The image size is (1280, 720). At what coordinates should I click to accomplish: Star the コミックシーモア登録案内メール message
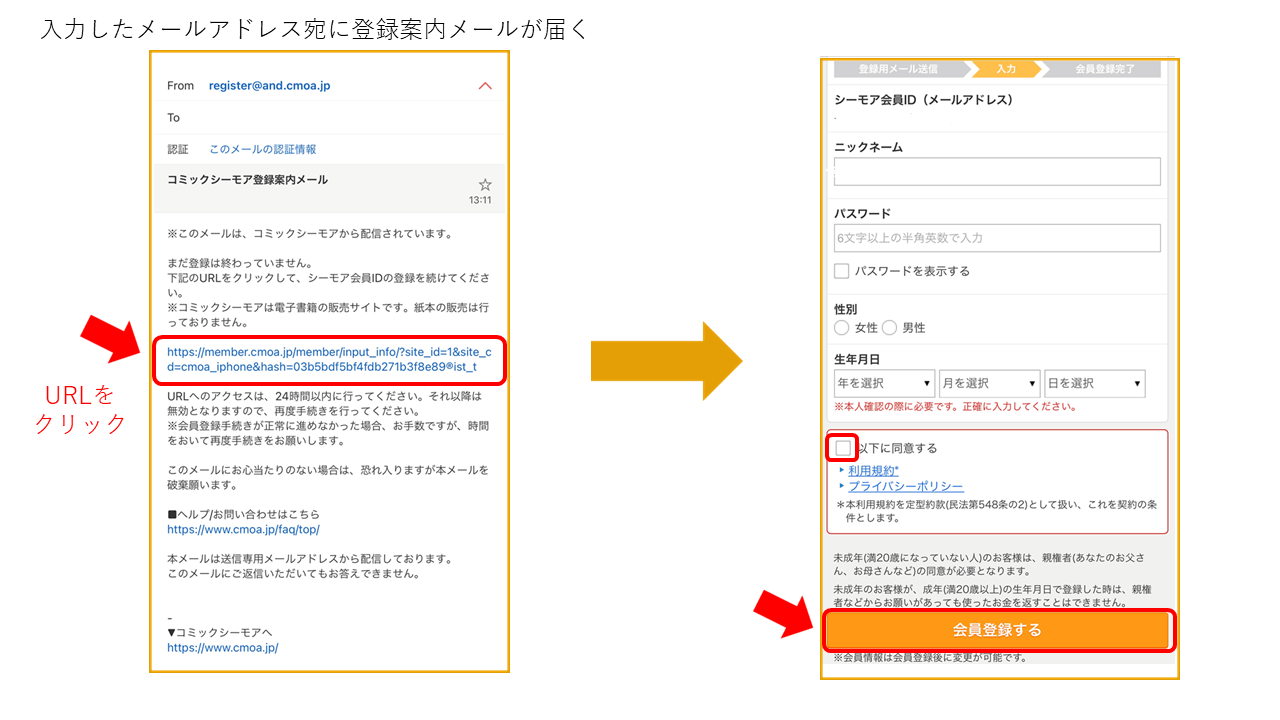click(485, 185)
